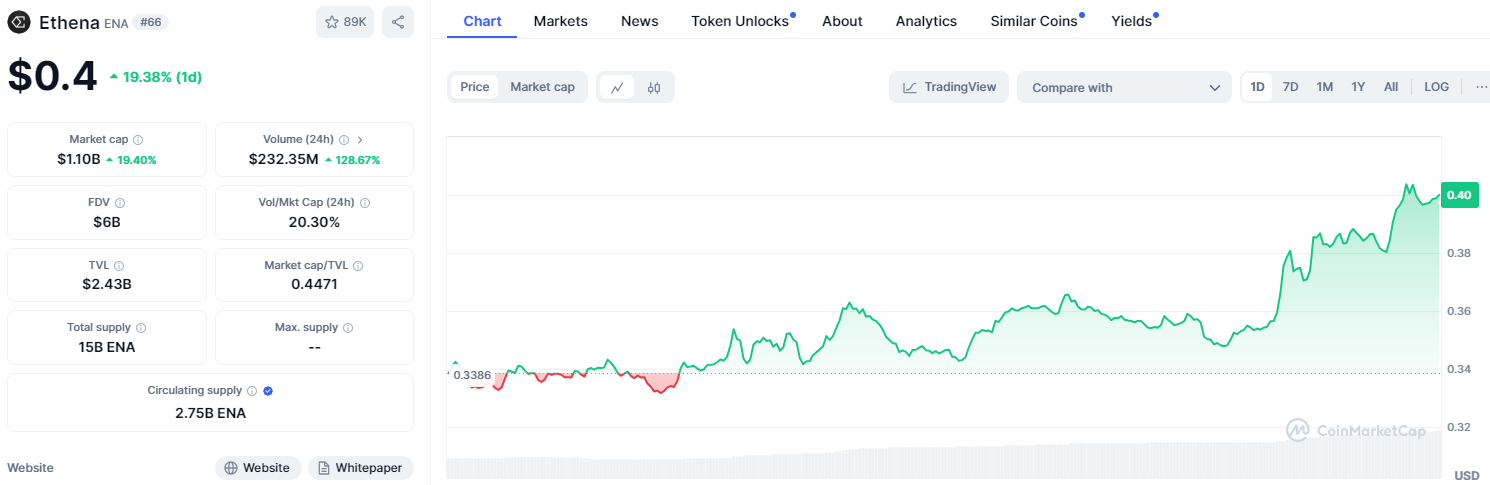Viewport: 1490px width, 485px height.
Task: Click Vol/Mkt Cap (24h) info icon
Action: tap(364, 203)
